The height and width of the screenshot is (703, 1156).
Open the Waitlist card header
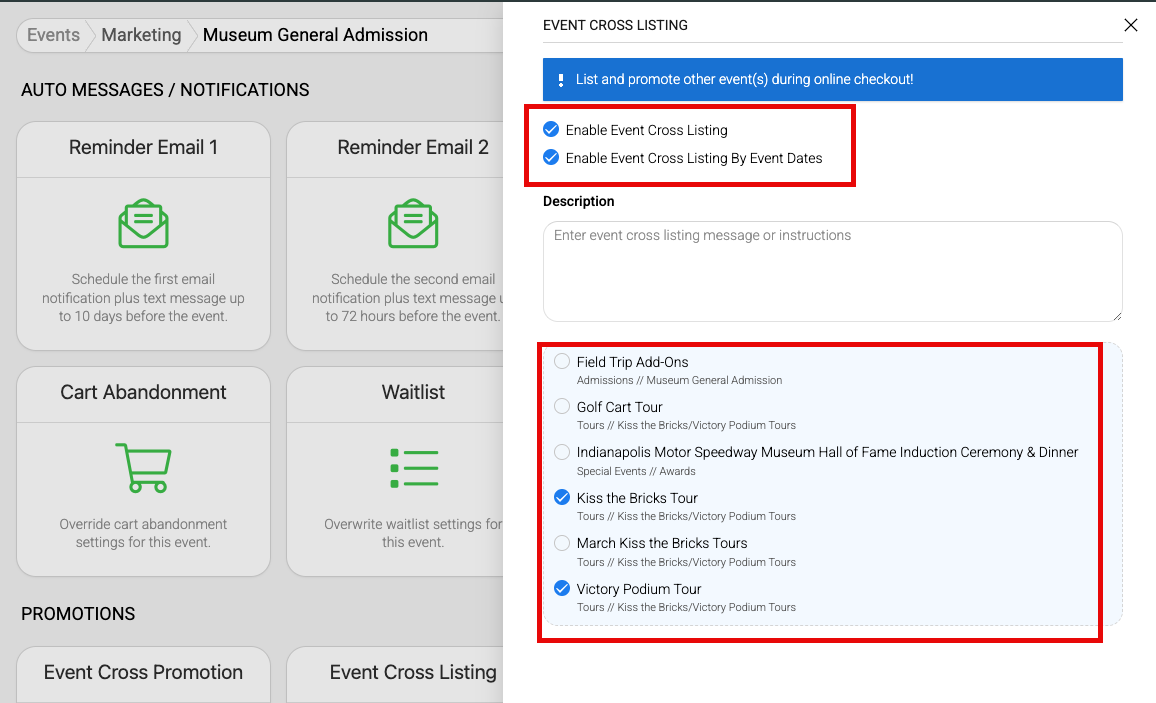[x=396, y=394]
